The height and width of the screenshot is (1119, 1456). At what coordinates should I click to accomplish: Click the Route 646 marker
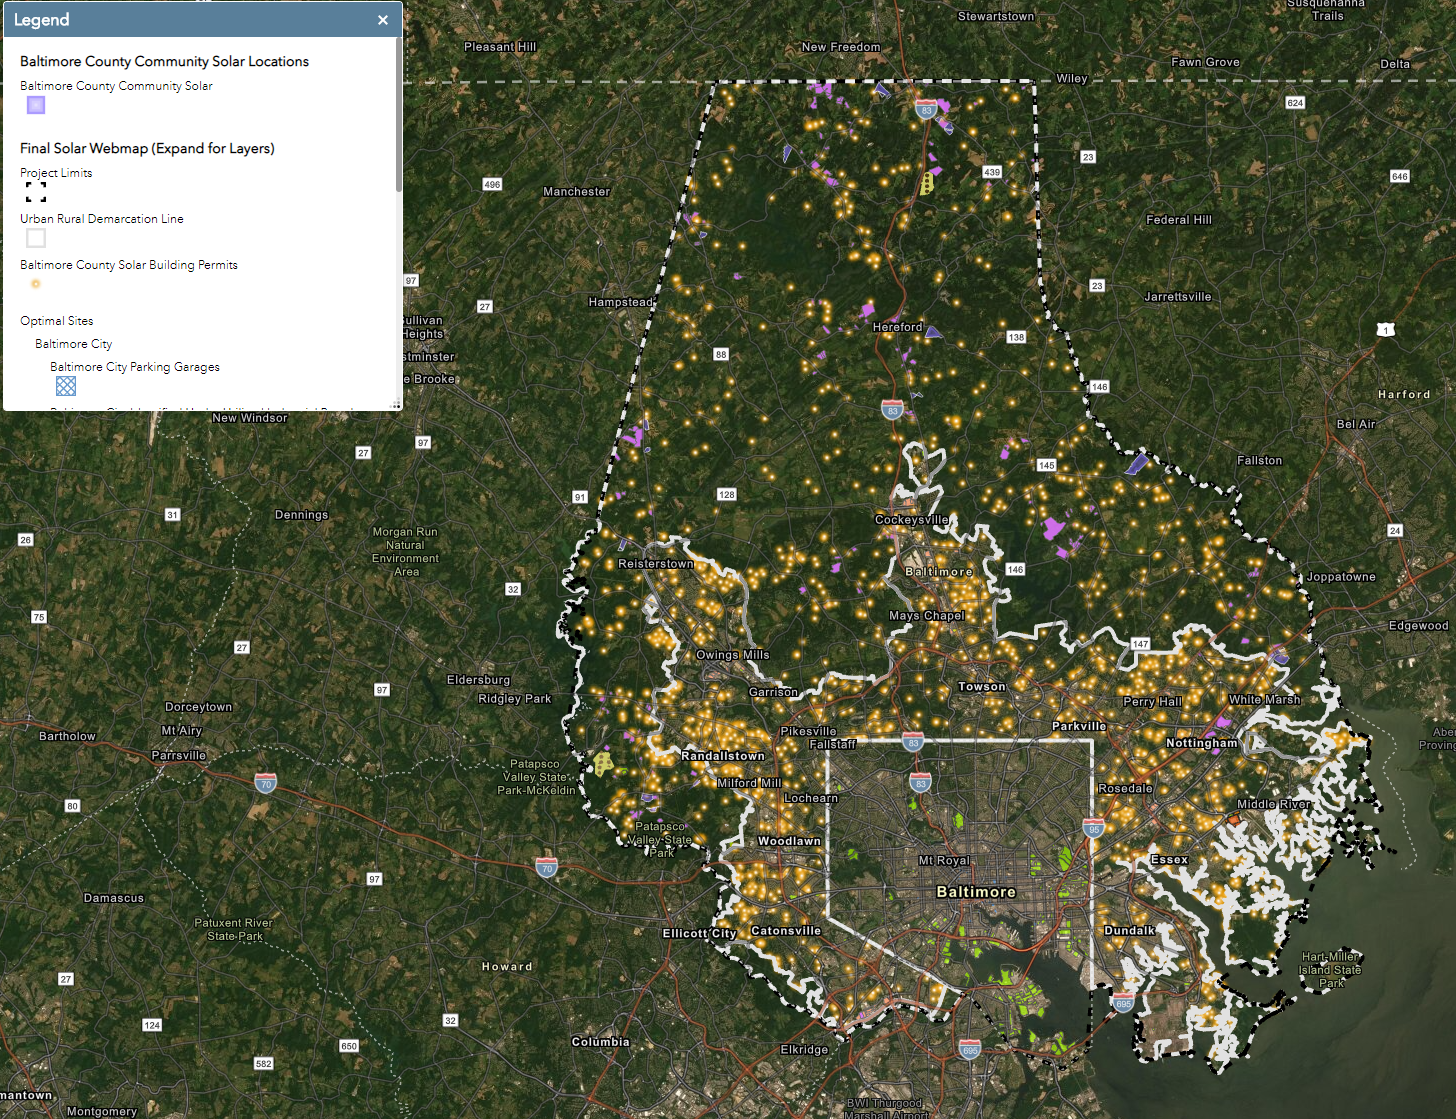point(1400,176)
